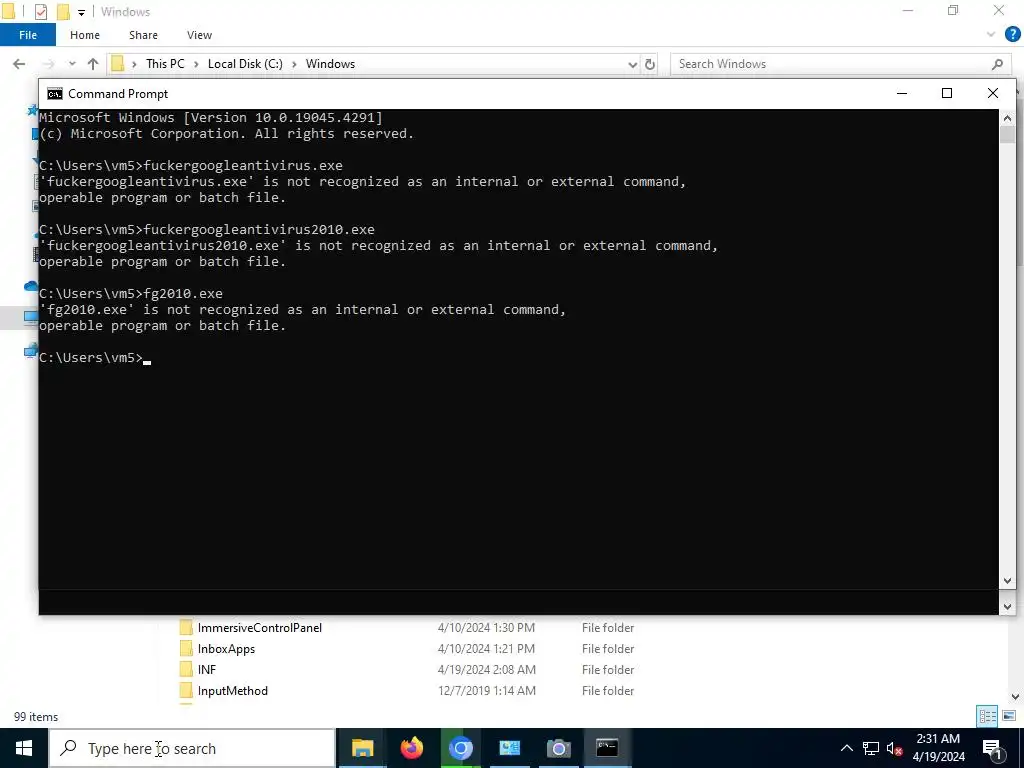Open the Windows Start menu
The width and height of the screenshot is (1024, 768).
(24, 748)
